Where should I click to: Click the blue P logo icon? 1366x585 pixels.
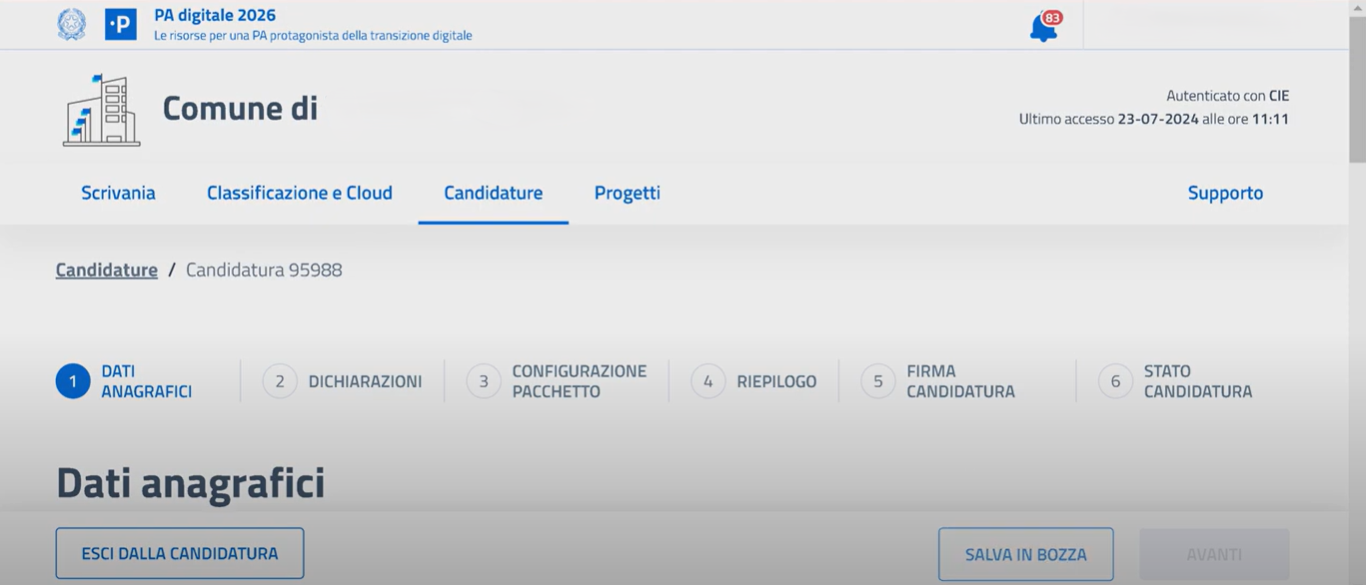[121, 25]
